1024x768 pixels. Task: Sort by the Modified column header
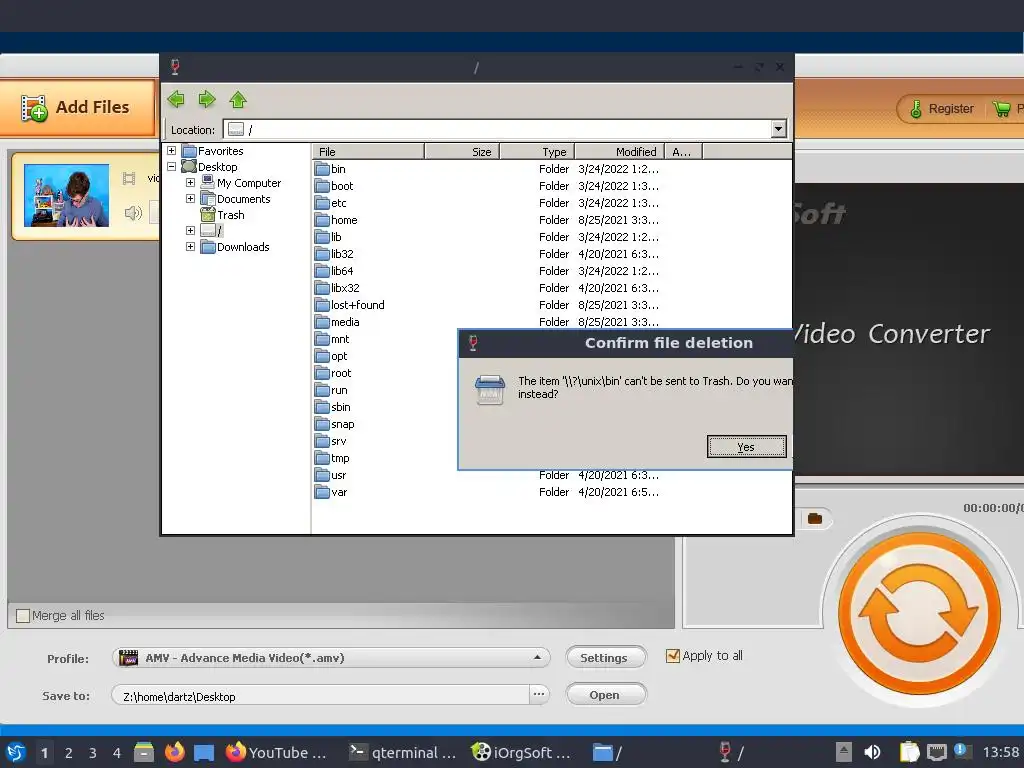point(620,152)
